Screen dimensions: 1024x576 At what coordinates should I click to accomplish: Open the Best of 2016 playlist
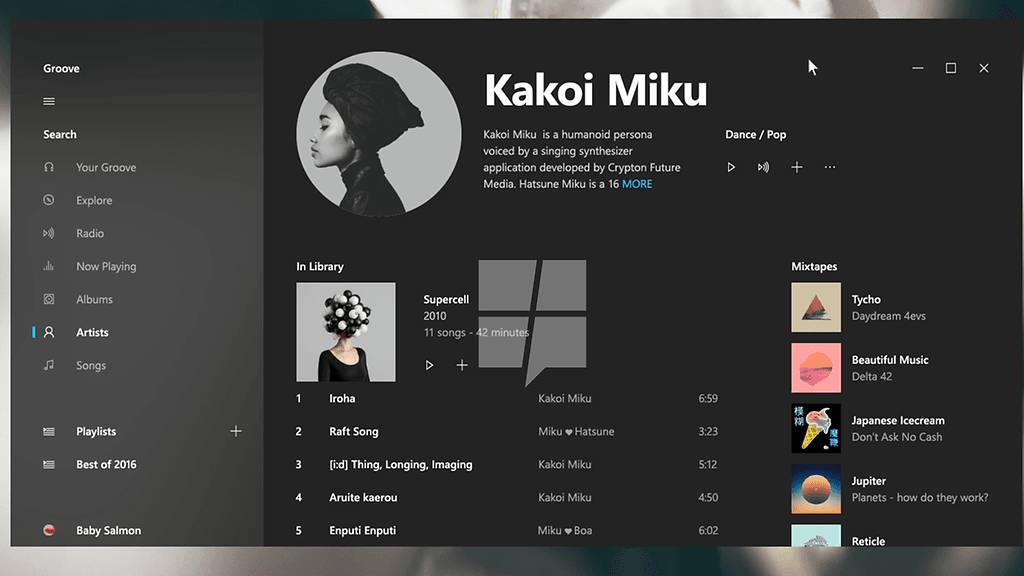tap(106, 464)
